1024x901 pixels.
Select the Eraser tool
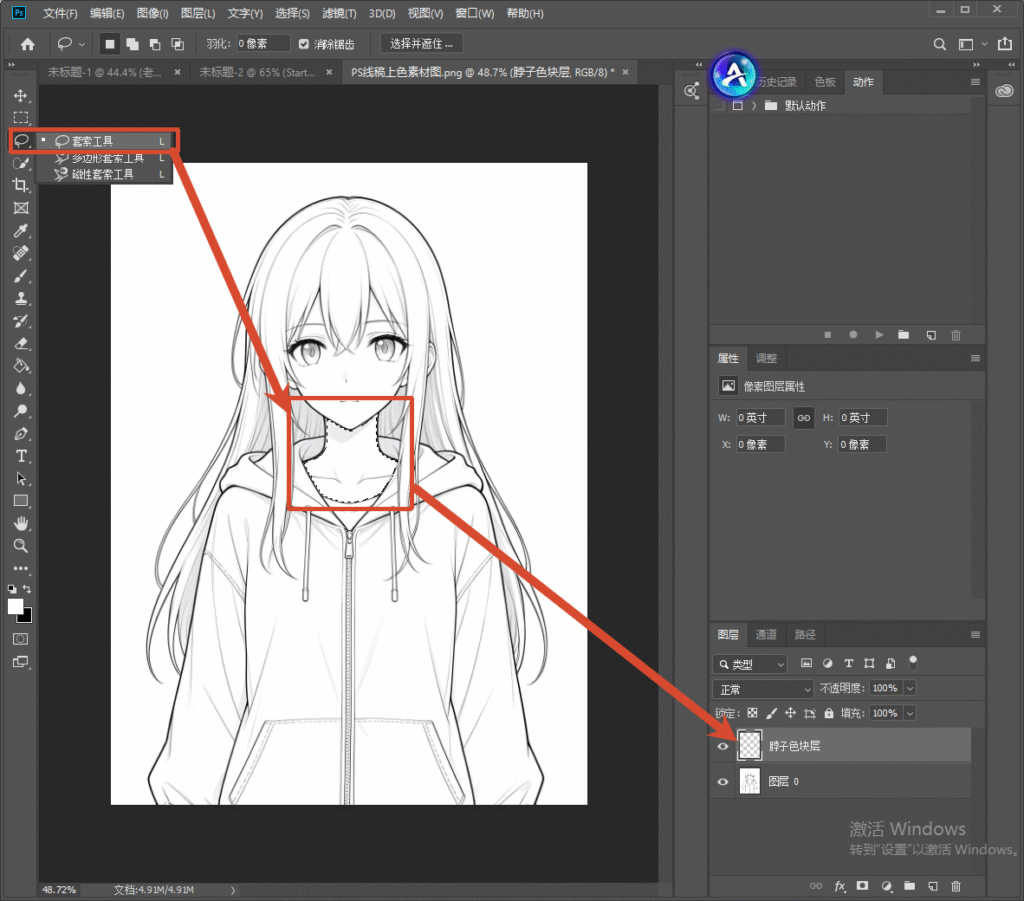[21, 343]
